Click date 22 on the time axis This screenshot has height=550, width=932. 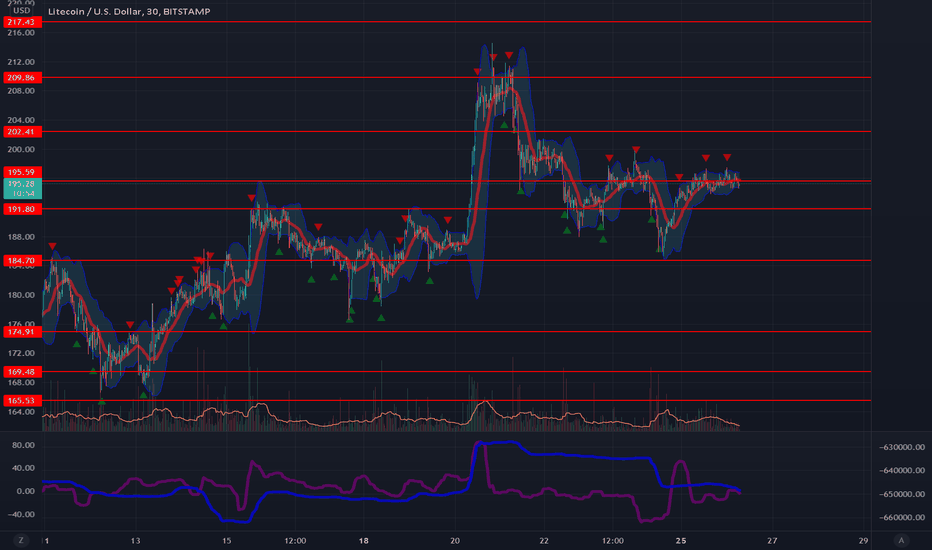(x=544, y=540)
